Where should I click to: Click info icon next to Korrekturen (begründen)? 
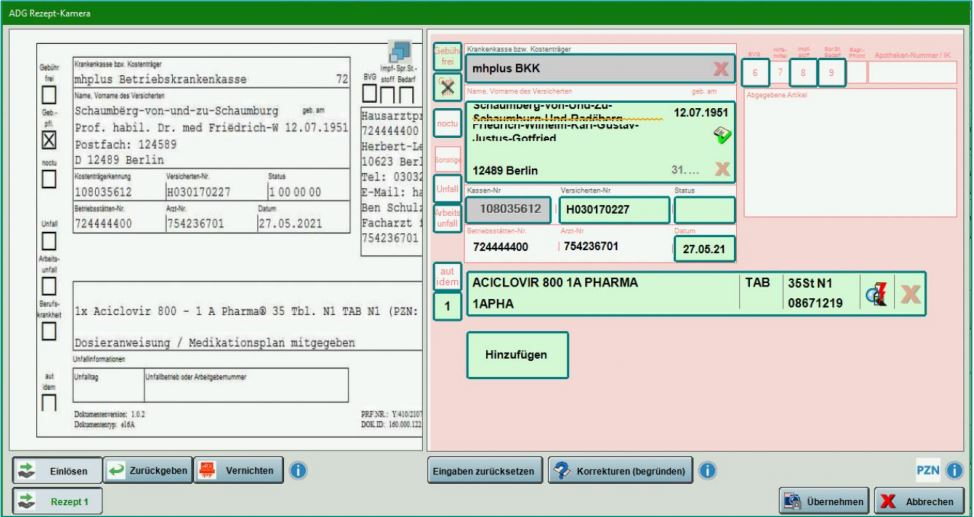pos(708,470)
